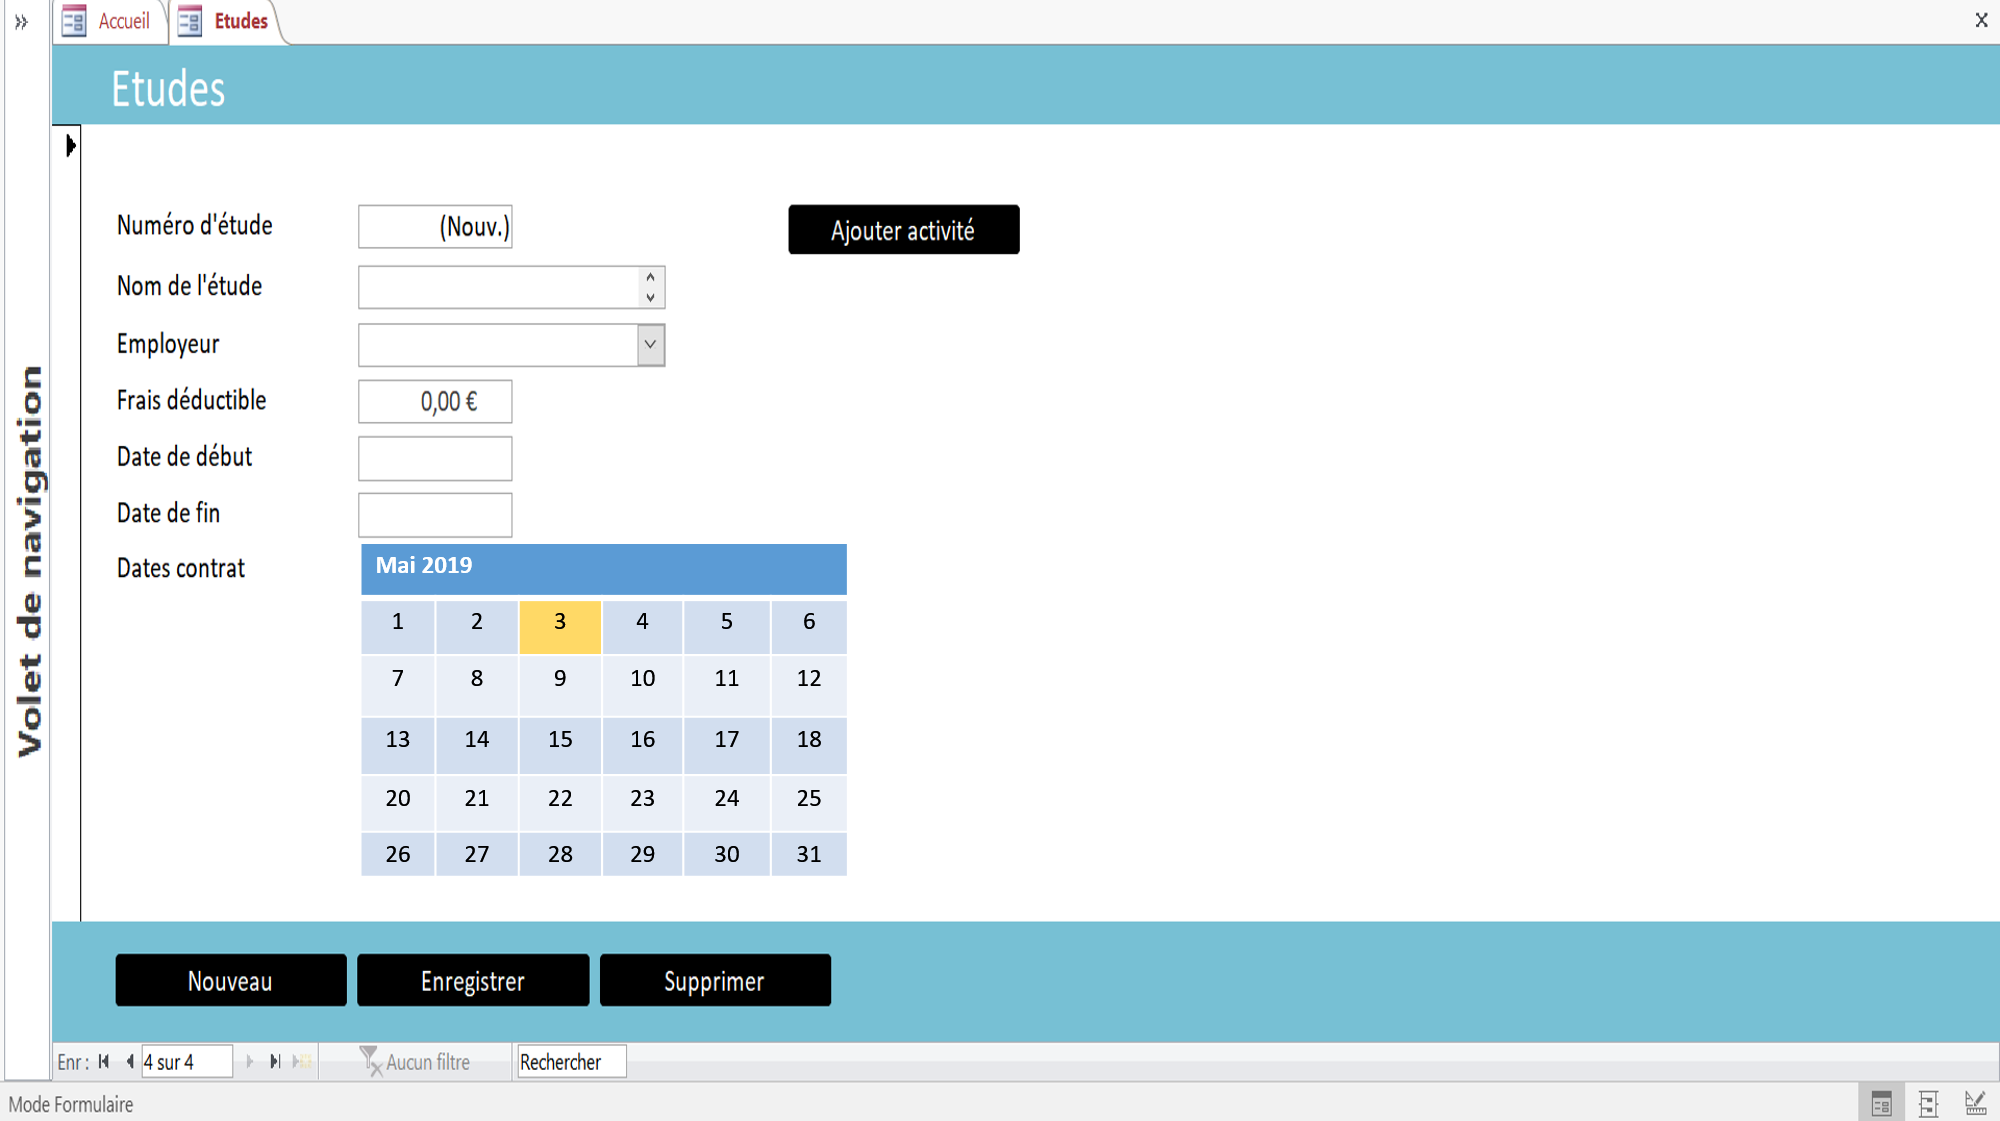Image resolution: width=2000 pixels, height=1121 pixels.
Task: Expand the navigation pane chevron
Action: click(x=21, y=21)
